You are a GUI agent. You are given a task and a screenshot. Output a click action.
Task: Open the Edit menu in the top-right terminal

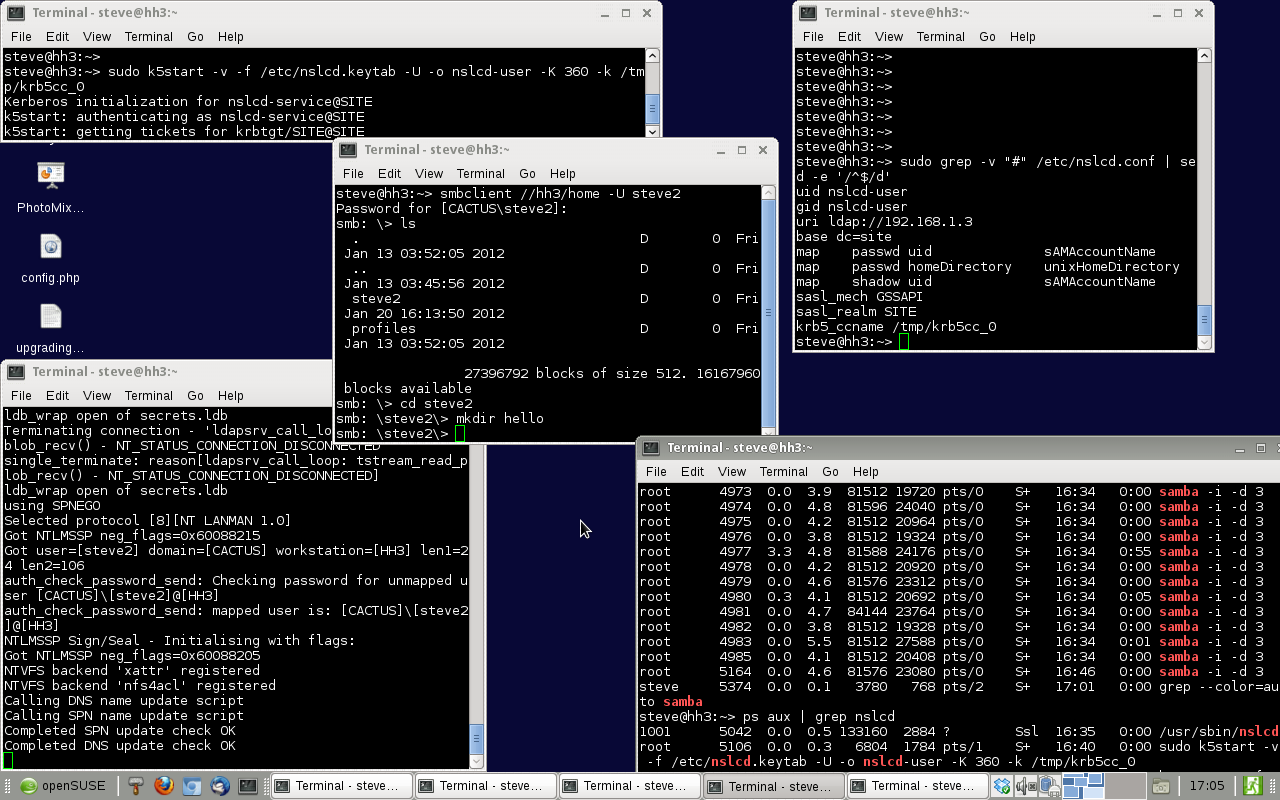pos(849,36)
